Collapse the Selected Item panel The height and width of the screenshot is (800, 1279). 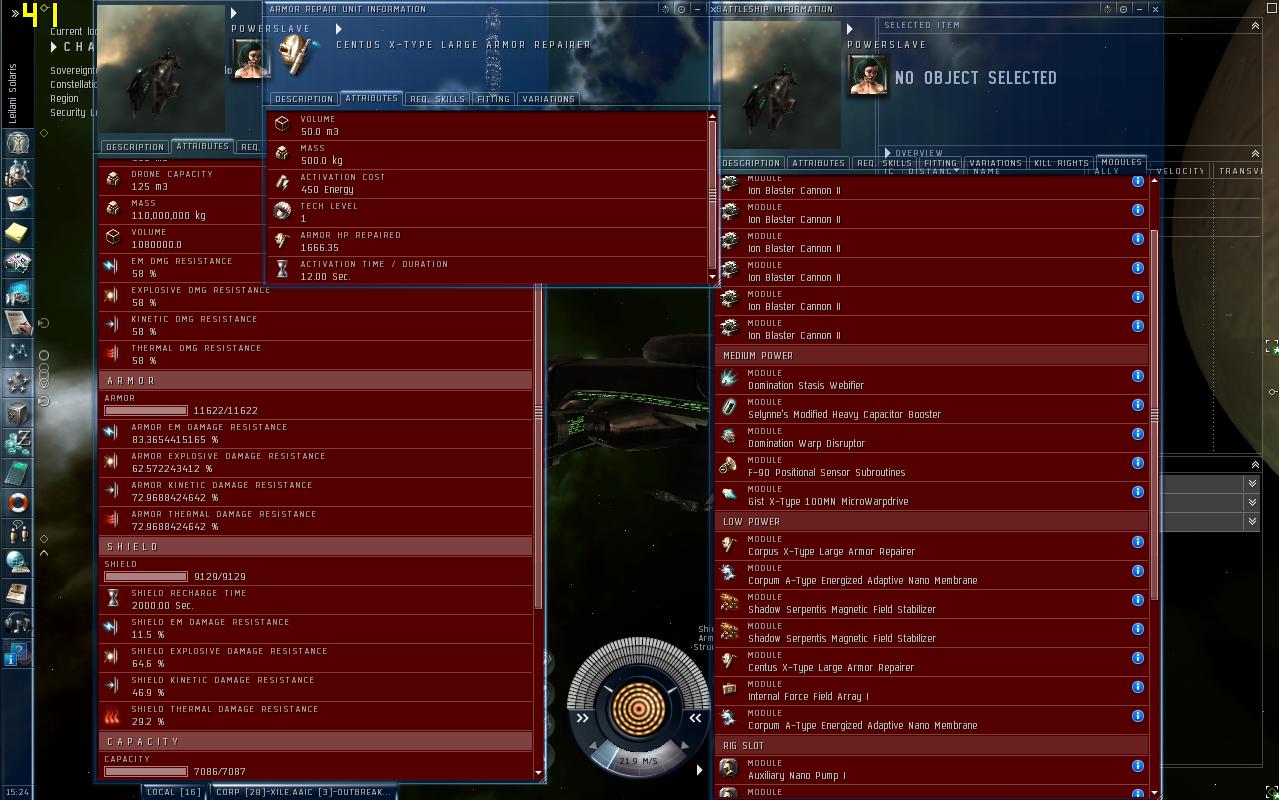click(1255, 25)
